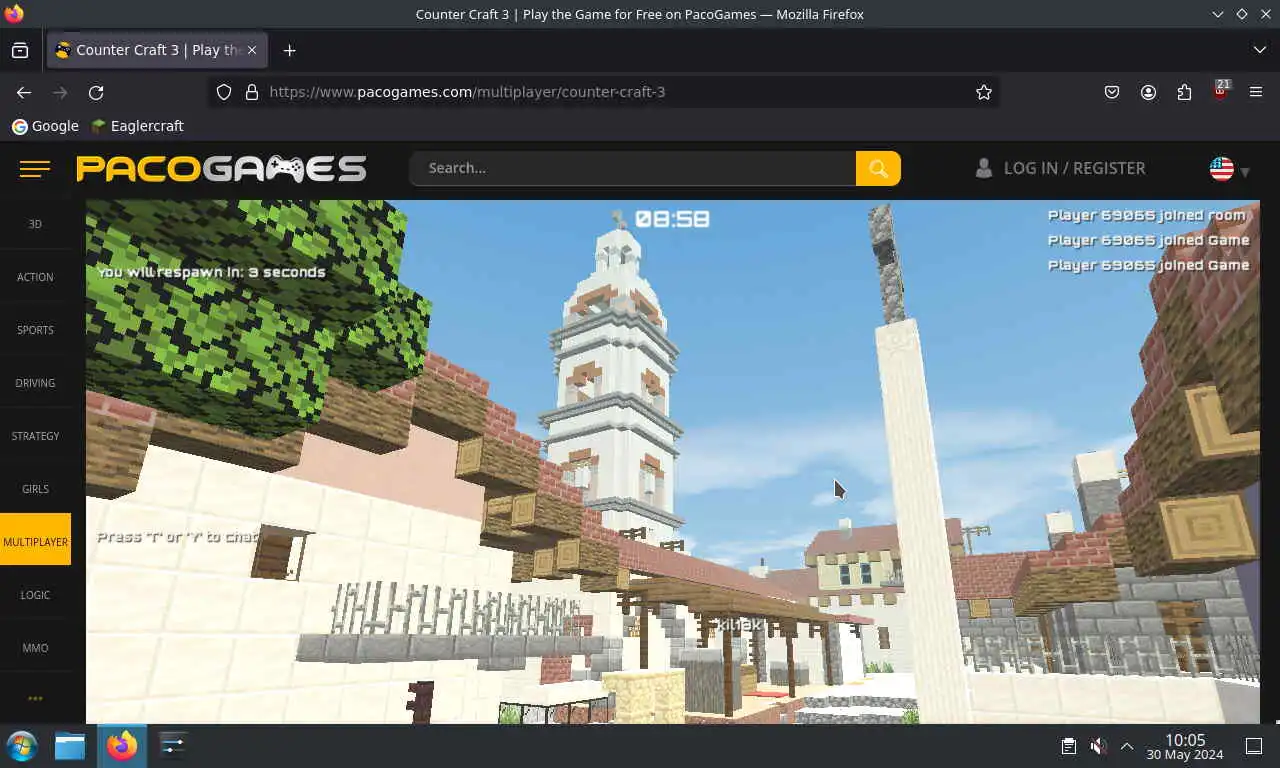Open Save to Pocket icon
The width and height of the screenshot is (1280, 768).
[x=1112, y=92]
